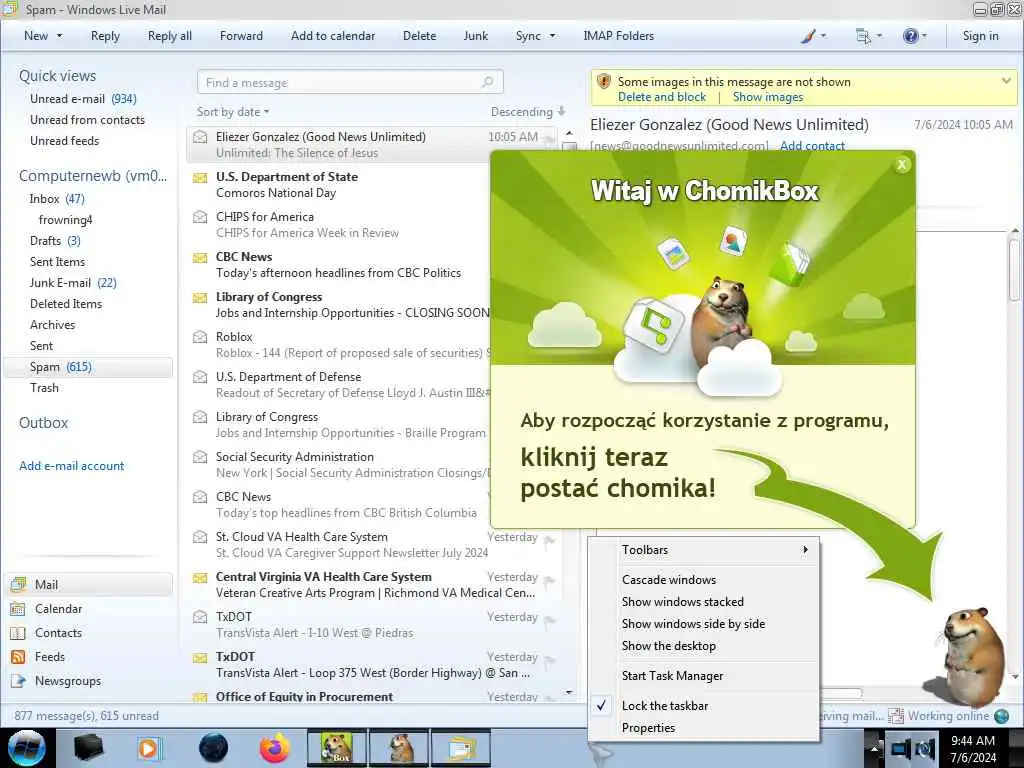Click the Reply button
This screenshot has height=768, width=1024.
[x=105, y=36]
